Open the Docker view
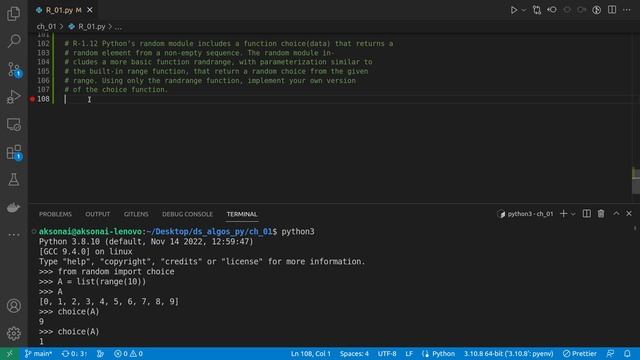This screenshot has height=360, width=640. pyautogui.click(x=13, y=207)
